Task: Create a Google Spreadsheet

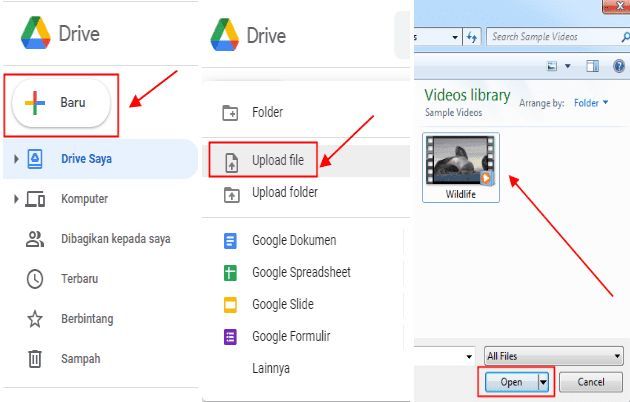Action: [x=301, y=272]
